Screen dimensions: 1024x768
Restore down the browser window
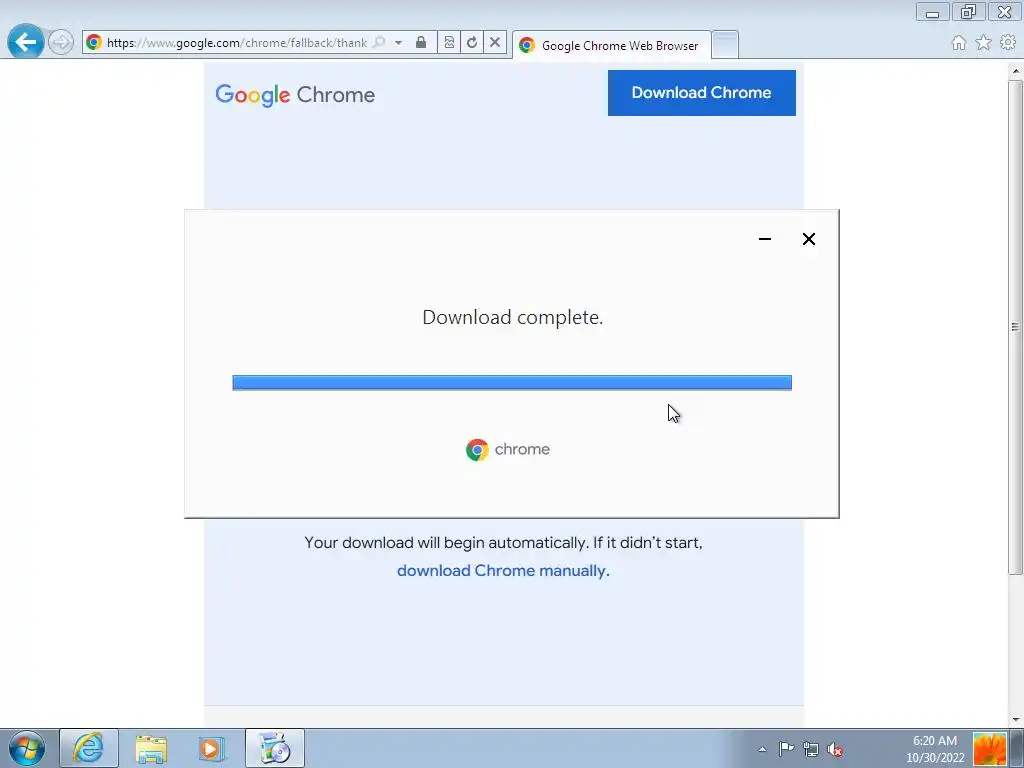(968, 12)
